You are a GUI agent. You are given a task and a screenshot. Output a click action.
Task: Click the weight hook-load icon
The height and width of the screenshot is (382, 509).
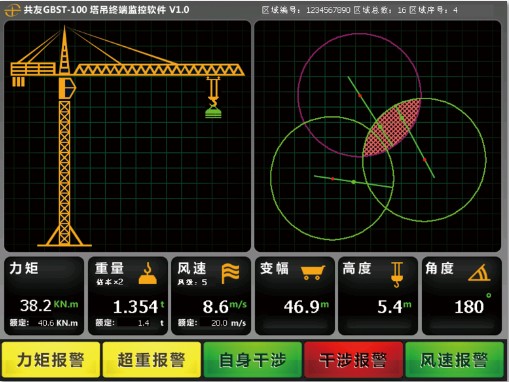[x=148, y=273]
